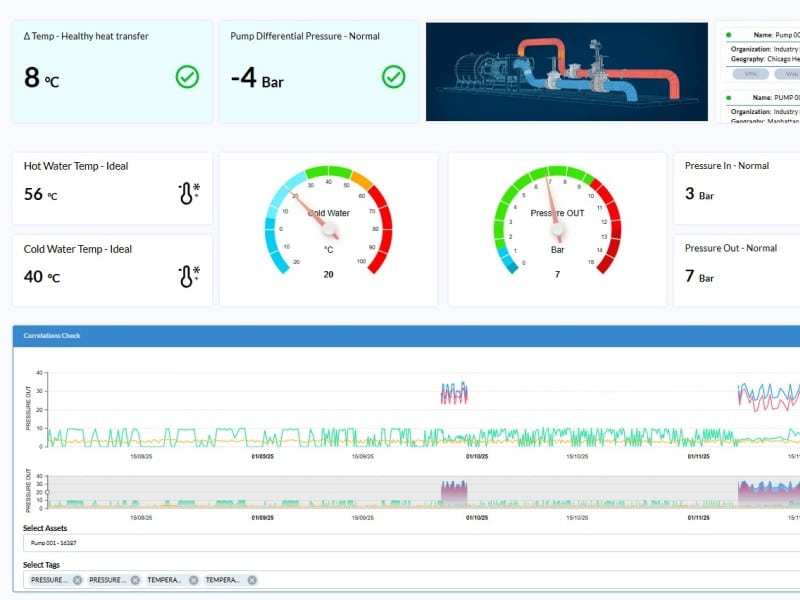The width and height of the screenshot is (800, 600).
Task: Remove the last TEMPERA tag chip
Action: pyautogui.click(x=252, y=580)
